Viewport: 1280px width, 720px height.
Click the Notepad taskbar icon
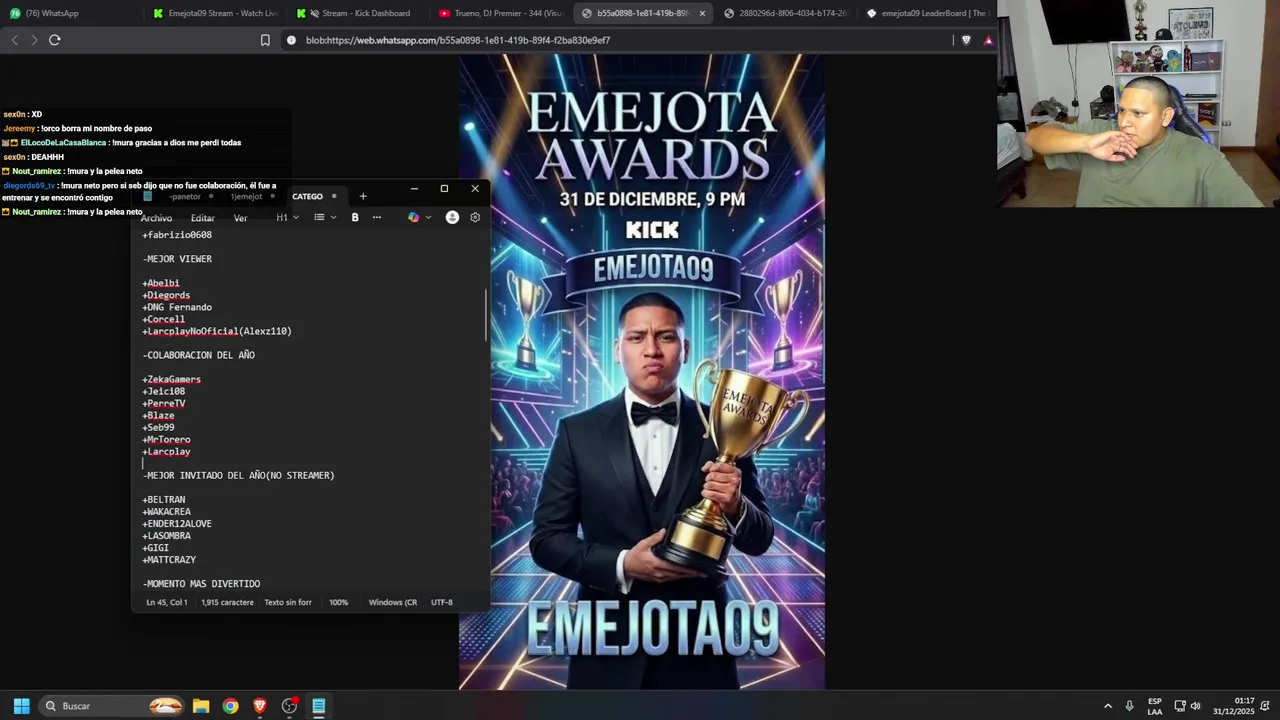click(x=319, y=706)
